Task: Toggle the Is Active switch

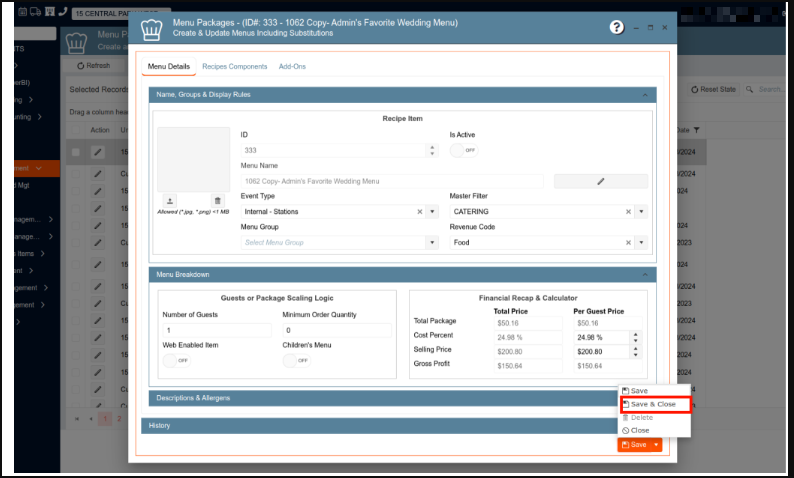Action: tap(463, 150)
